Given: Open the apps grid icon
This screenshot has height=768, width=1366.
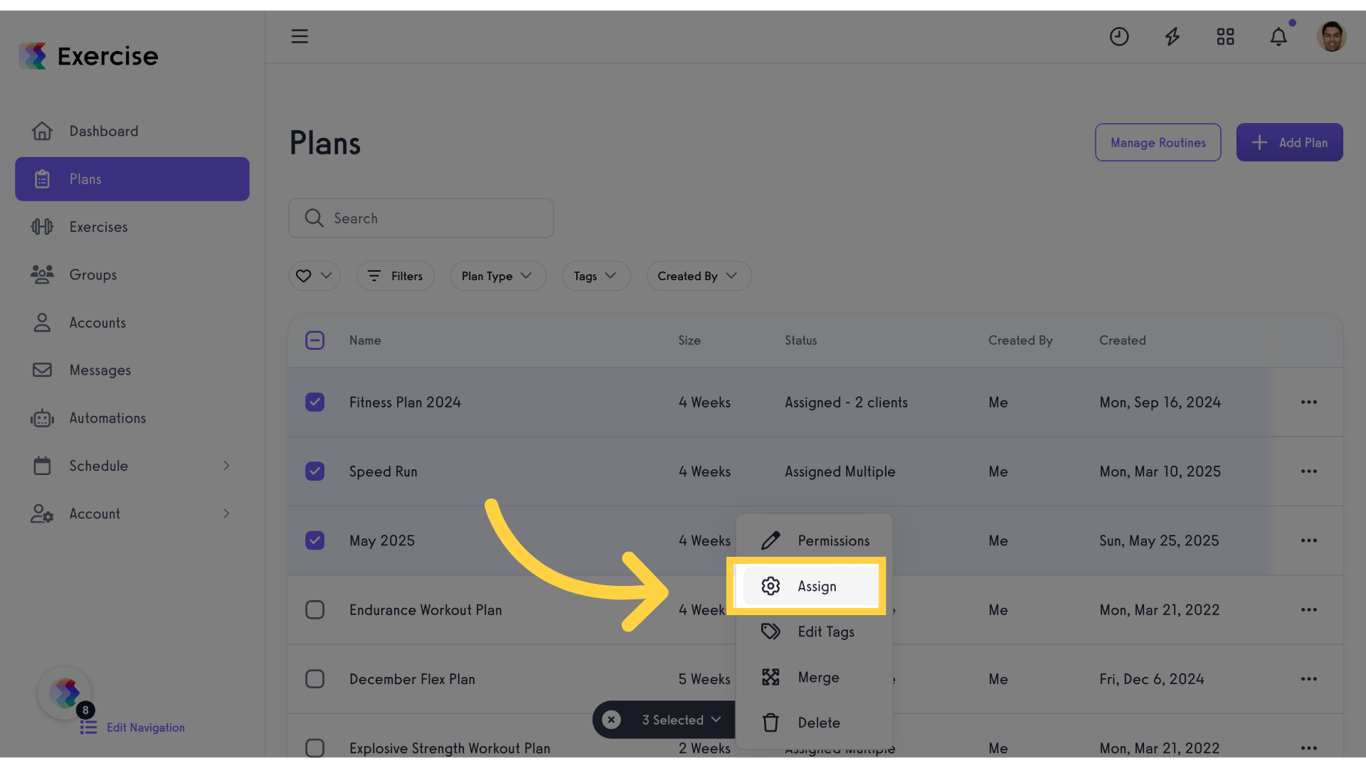Looking at the screenshot, I should pos(1225,37).
